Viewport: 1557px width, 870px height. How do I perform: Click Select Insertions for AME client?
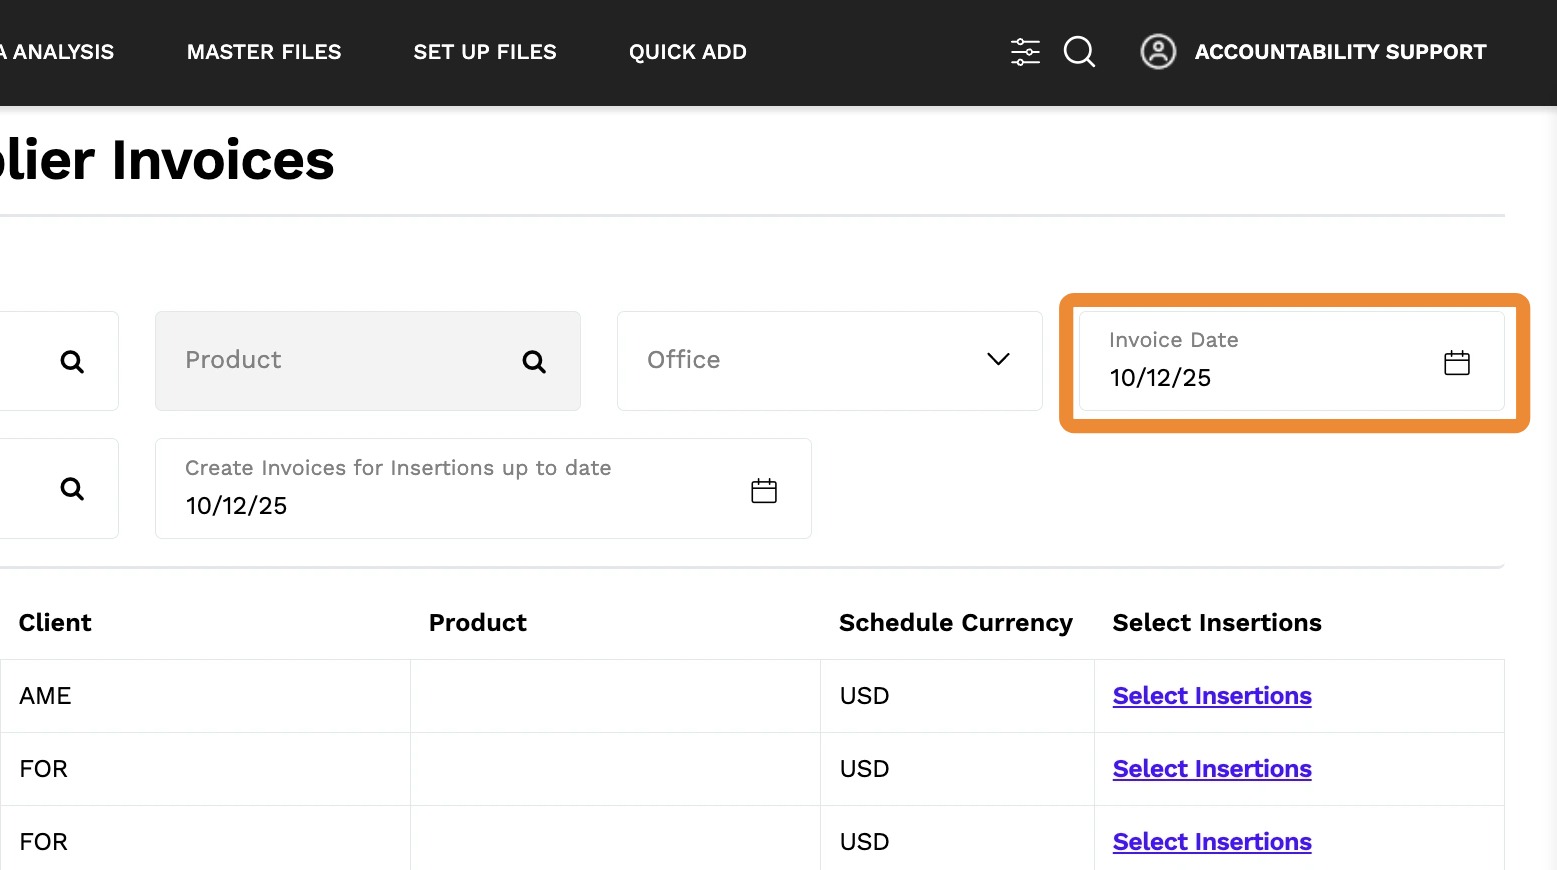[1212, 696]
